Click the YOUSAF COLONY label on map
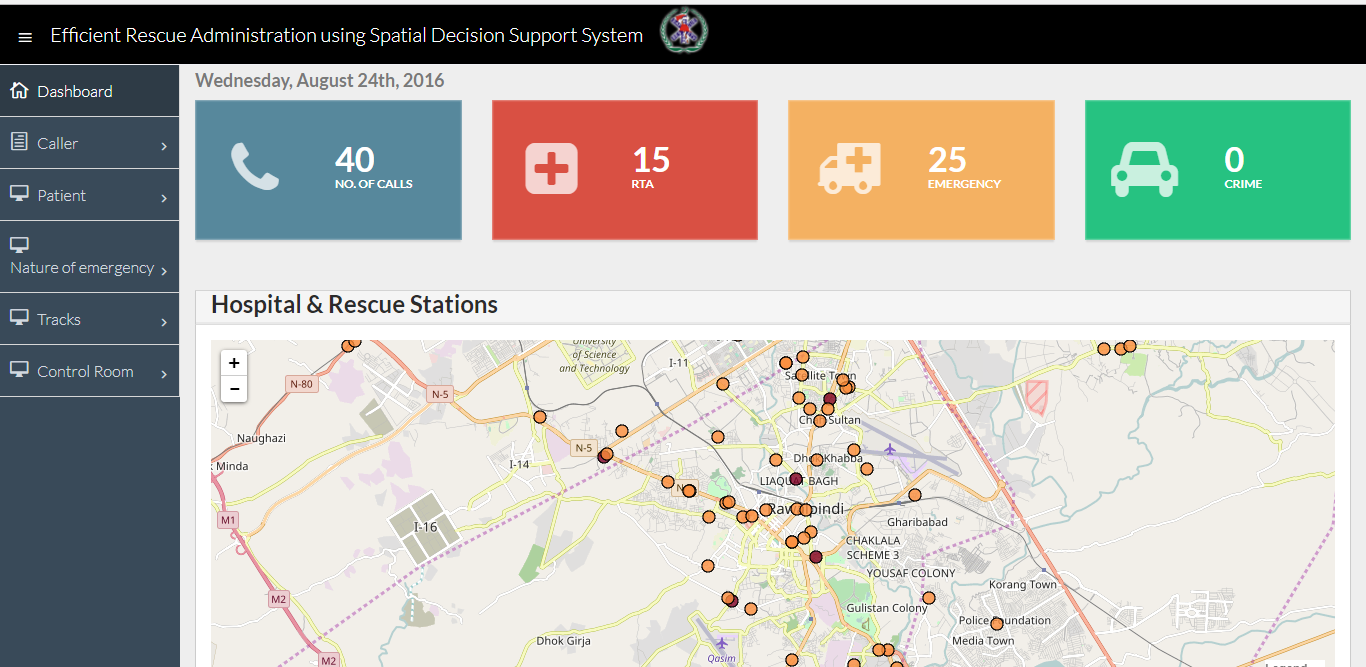 911,573
